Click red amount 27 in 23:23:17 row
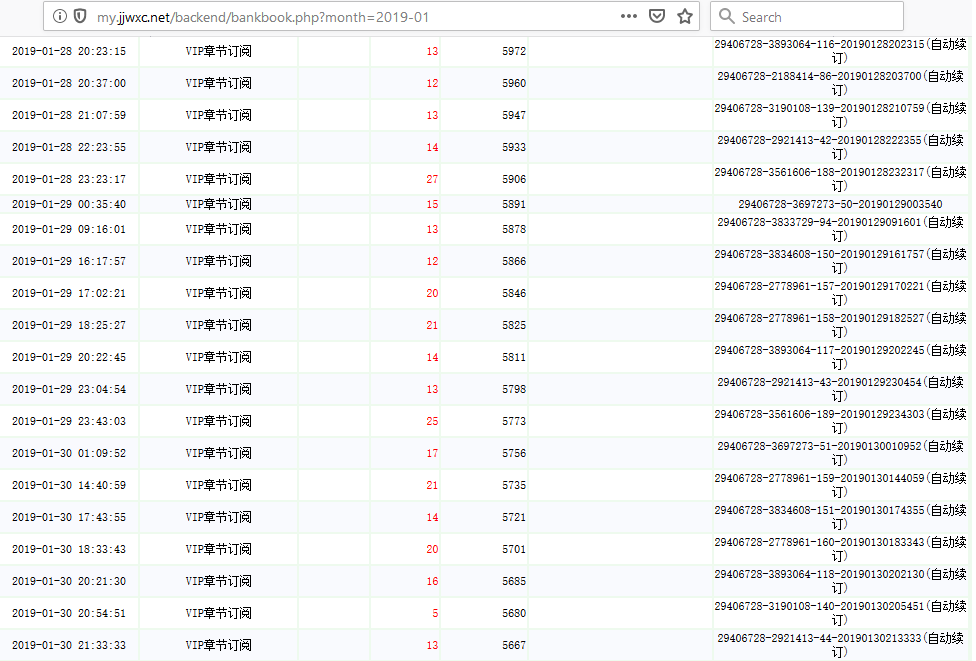 pyautogui.click(x=433, y=179)
